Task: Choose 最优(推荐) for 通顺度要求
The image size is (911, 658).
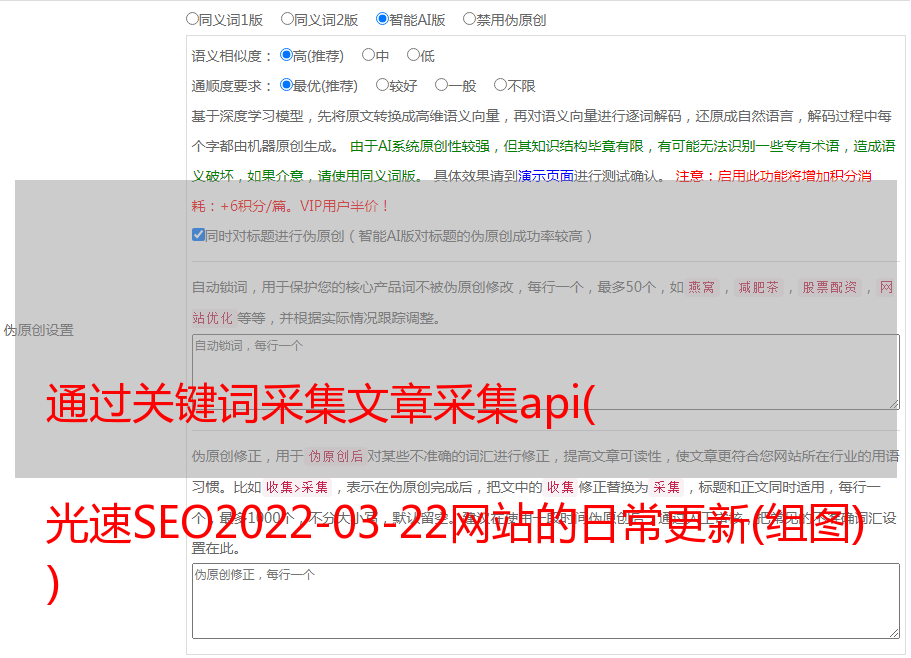Action: (x=286, y=85)
